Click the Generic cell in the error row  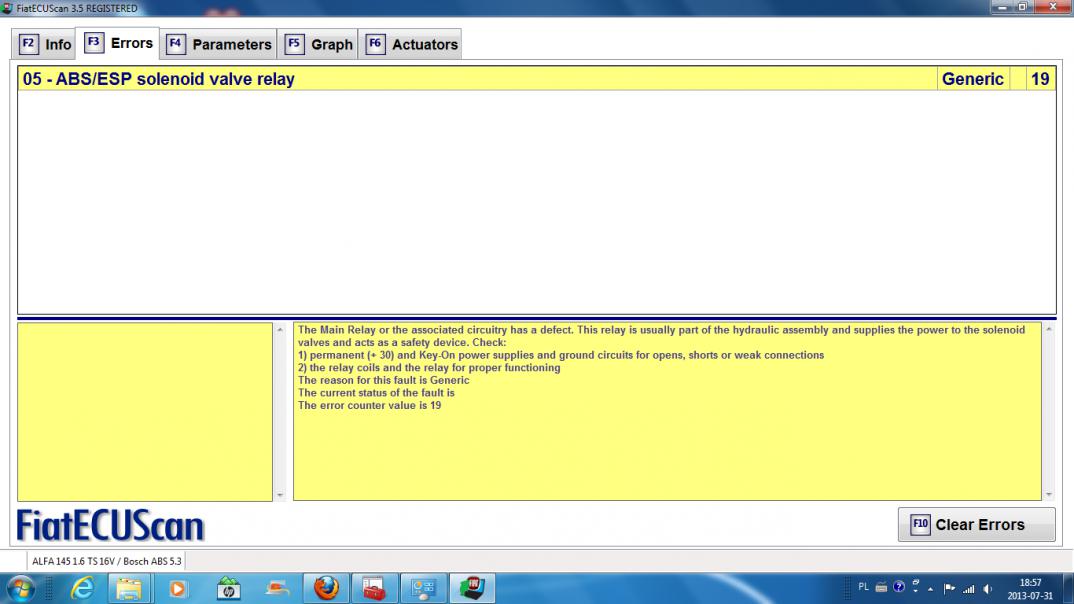pos(973,79)
